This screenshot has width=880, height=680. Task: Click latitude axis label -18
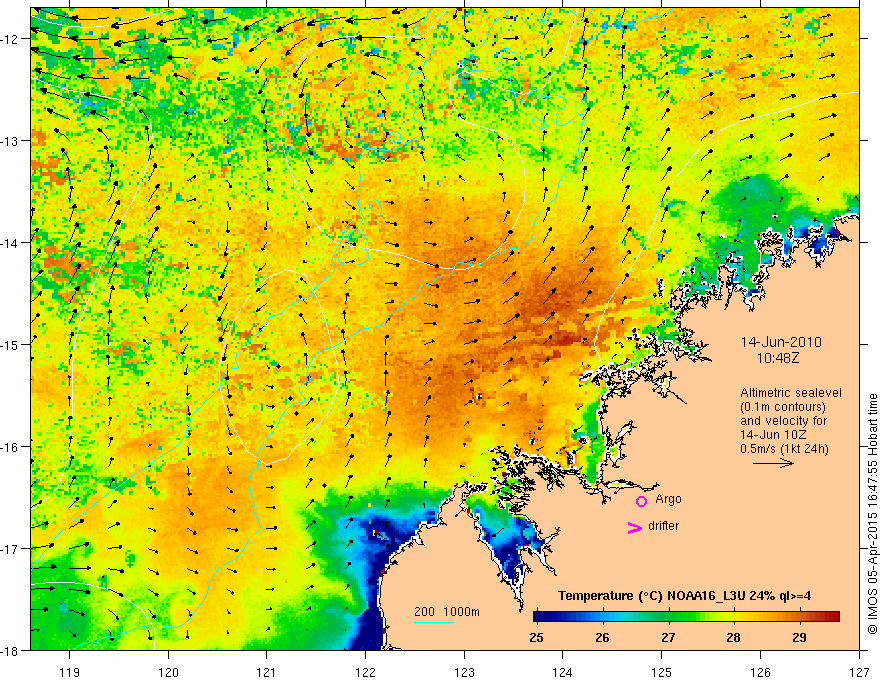click(11, 650)
